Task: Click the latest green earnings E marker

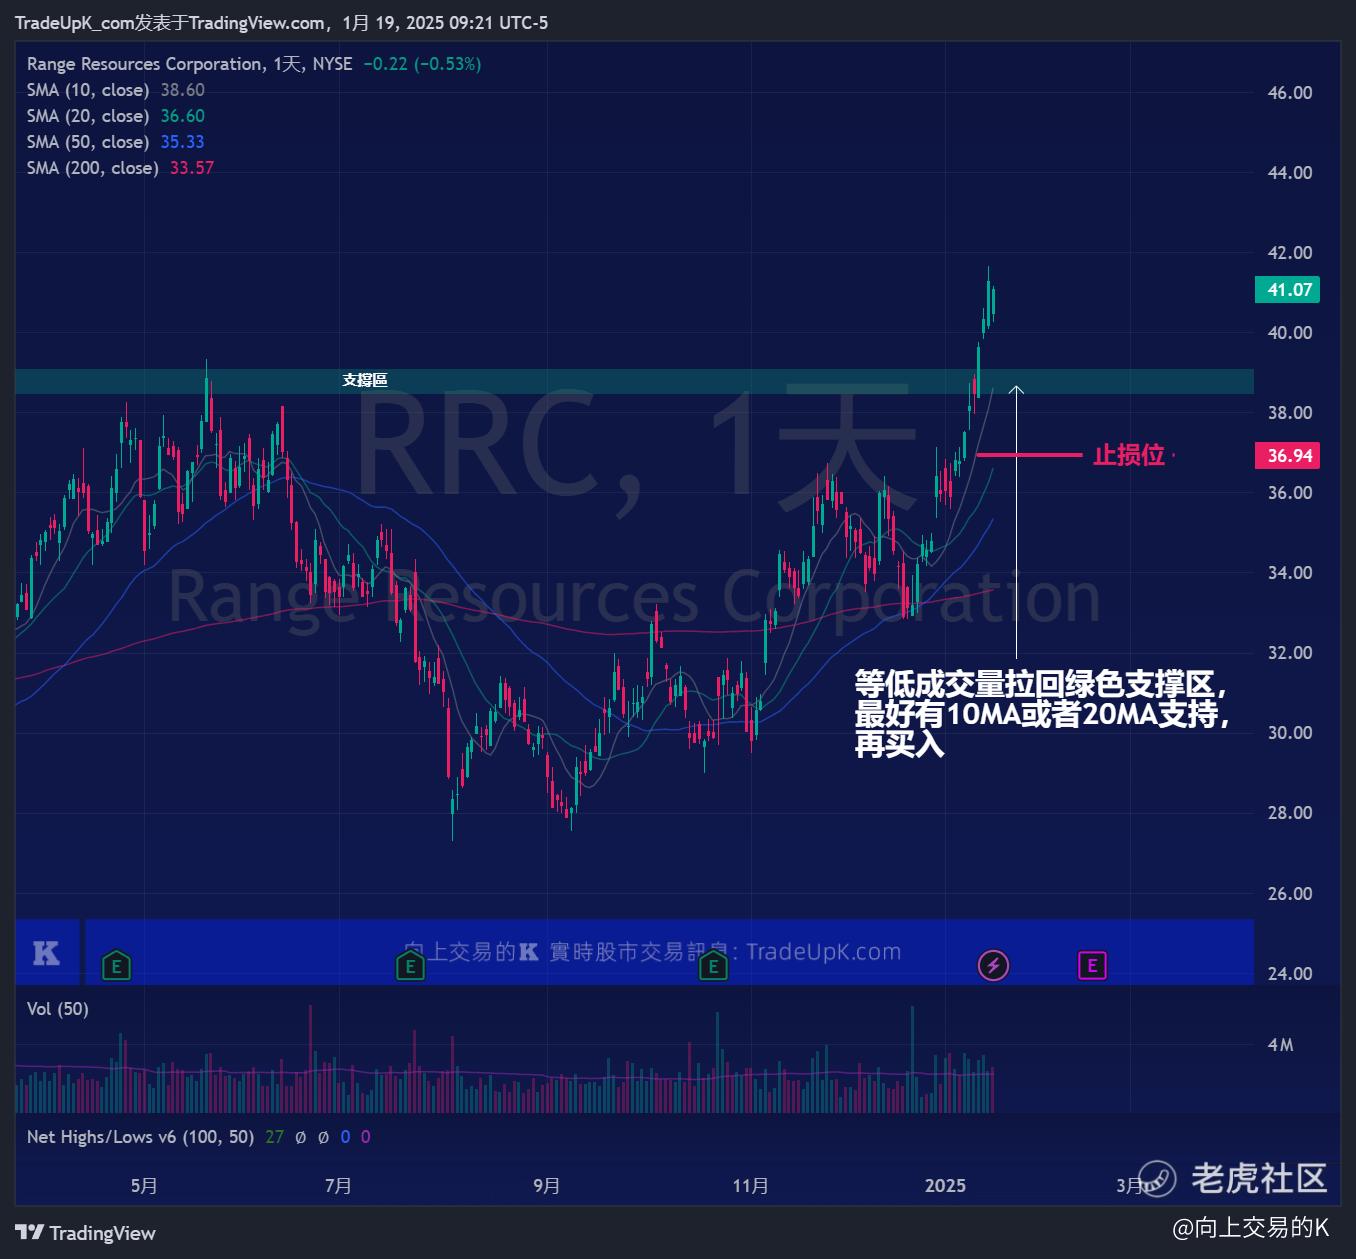Action: (713, 966)
